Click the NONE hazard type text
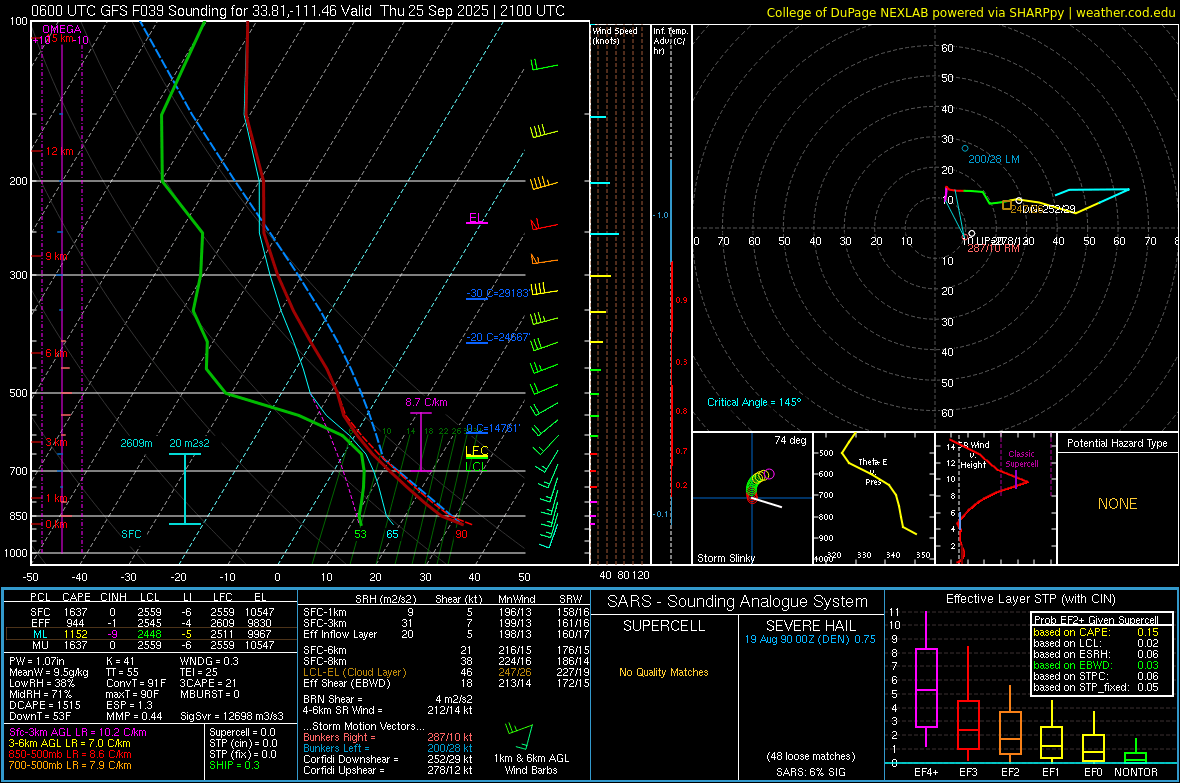This screenshot has width=1180, height=783. pos(1117,504)
